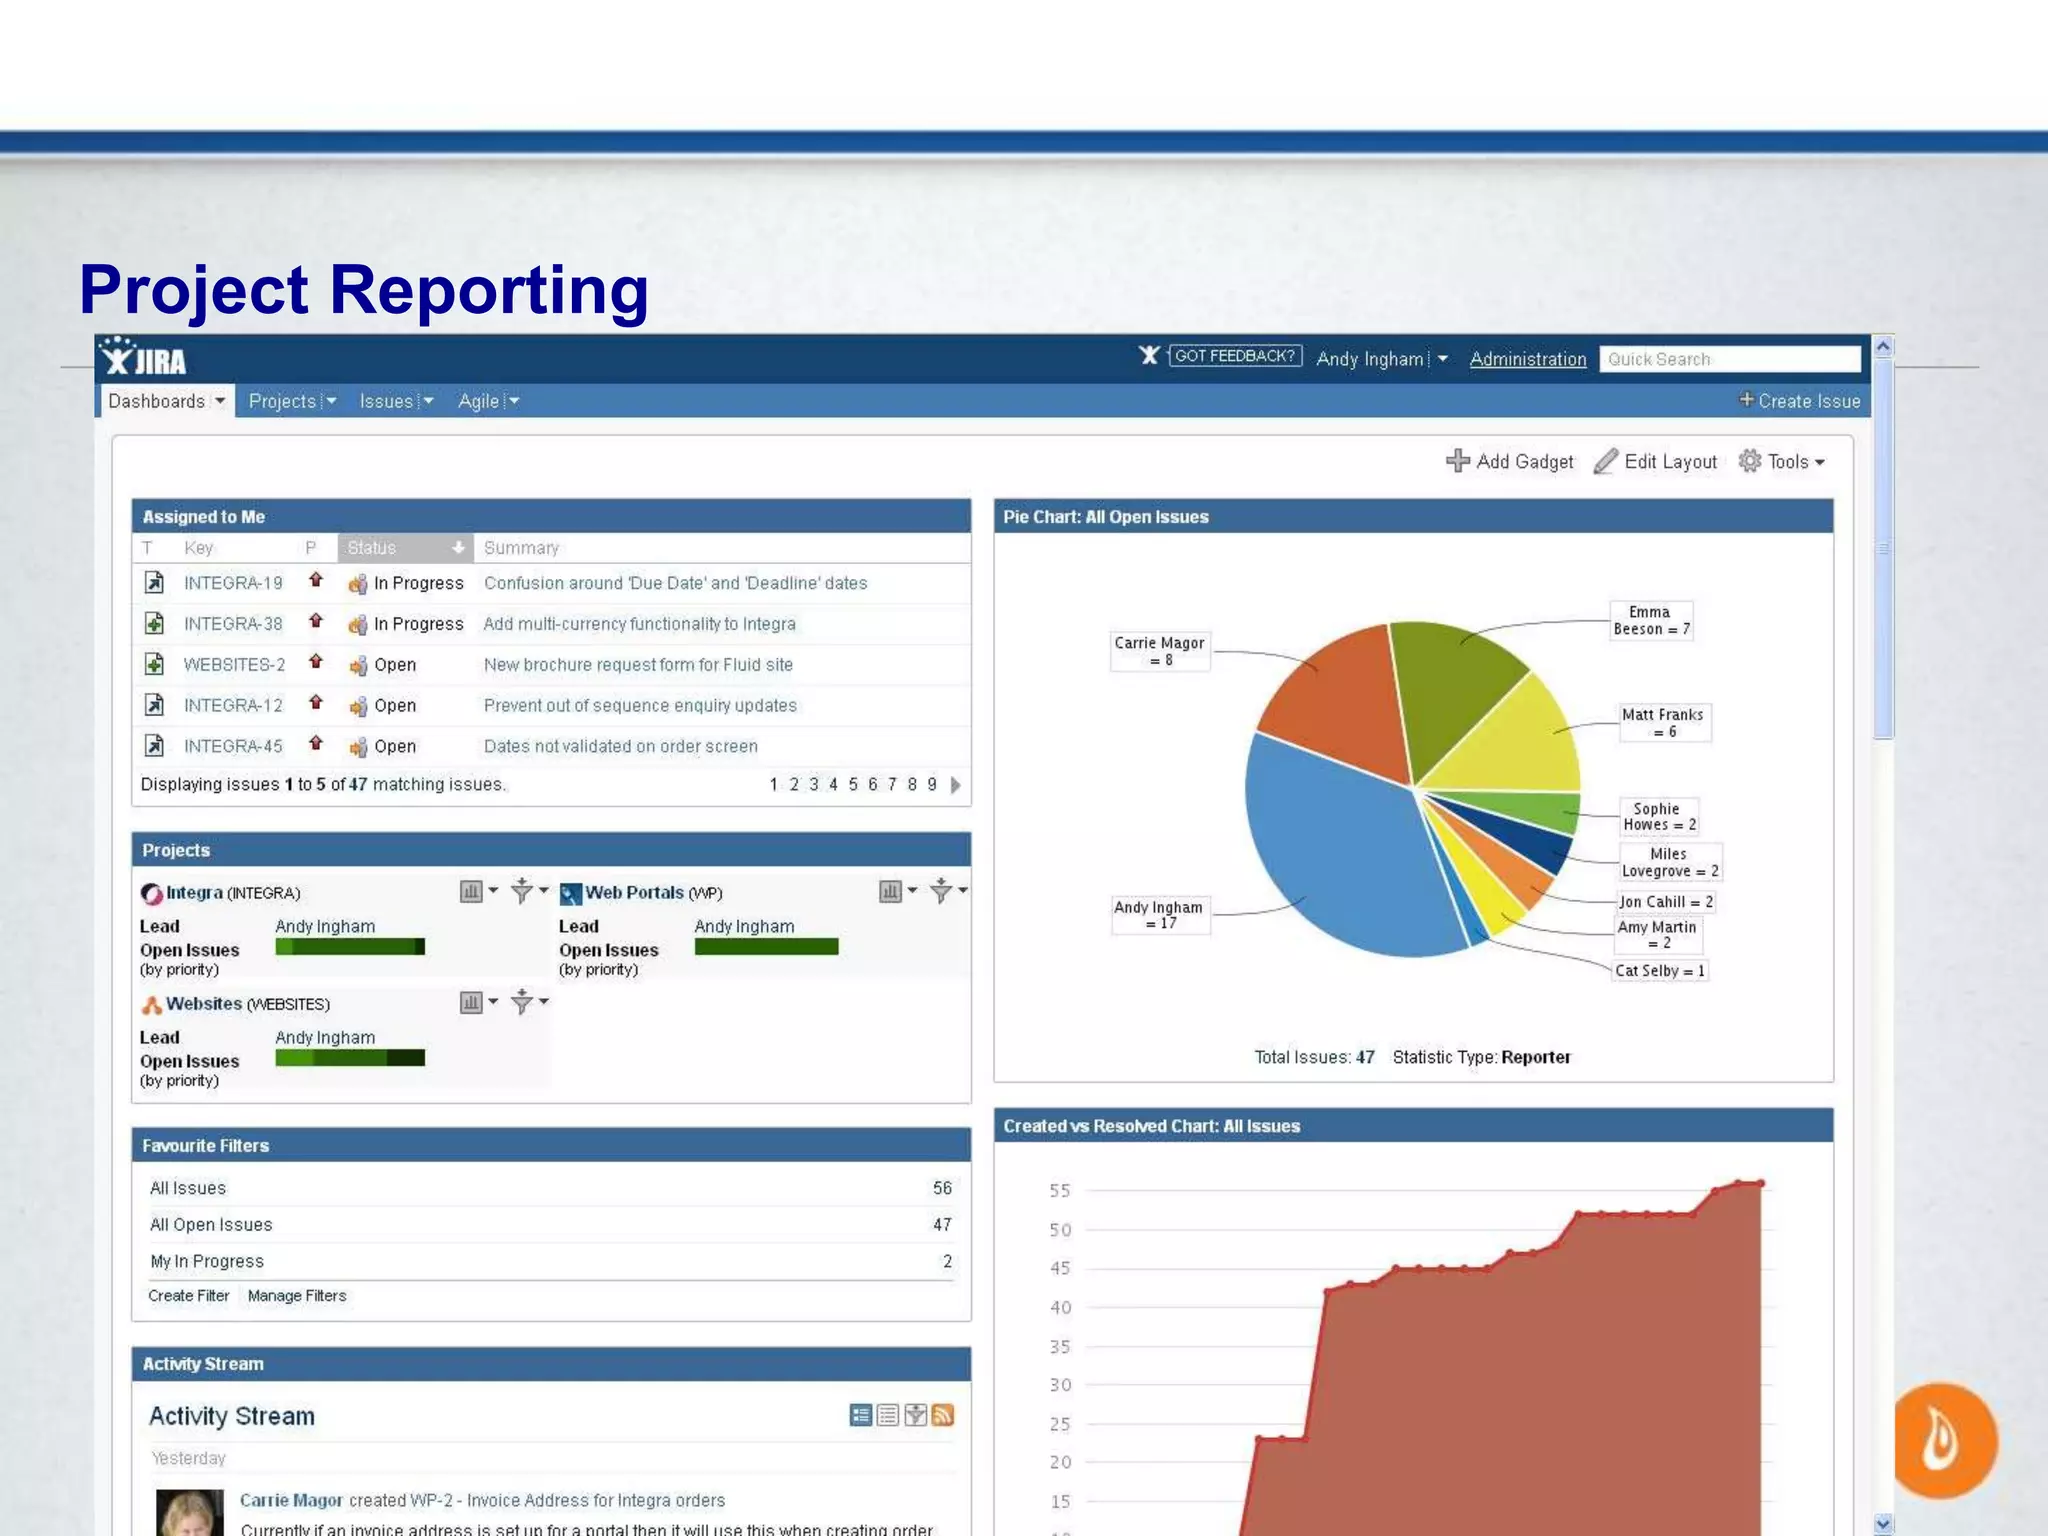
Task: Click the JIRA logo in the header
Action: [144, 358]
